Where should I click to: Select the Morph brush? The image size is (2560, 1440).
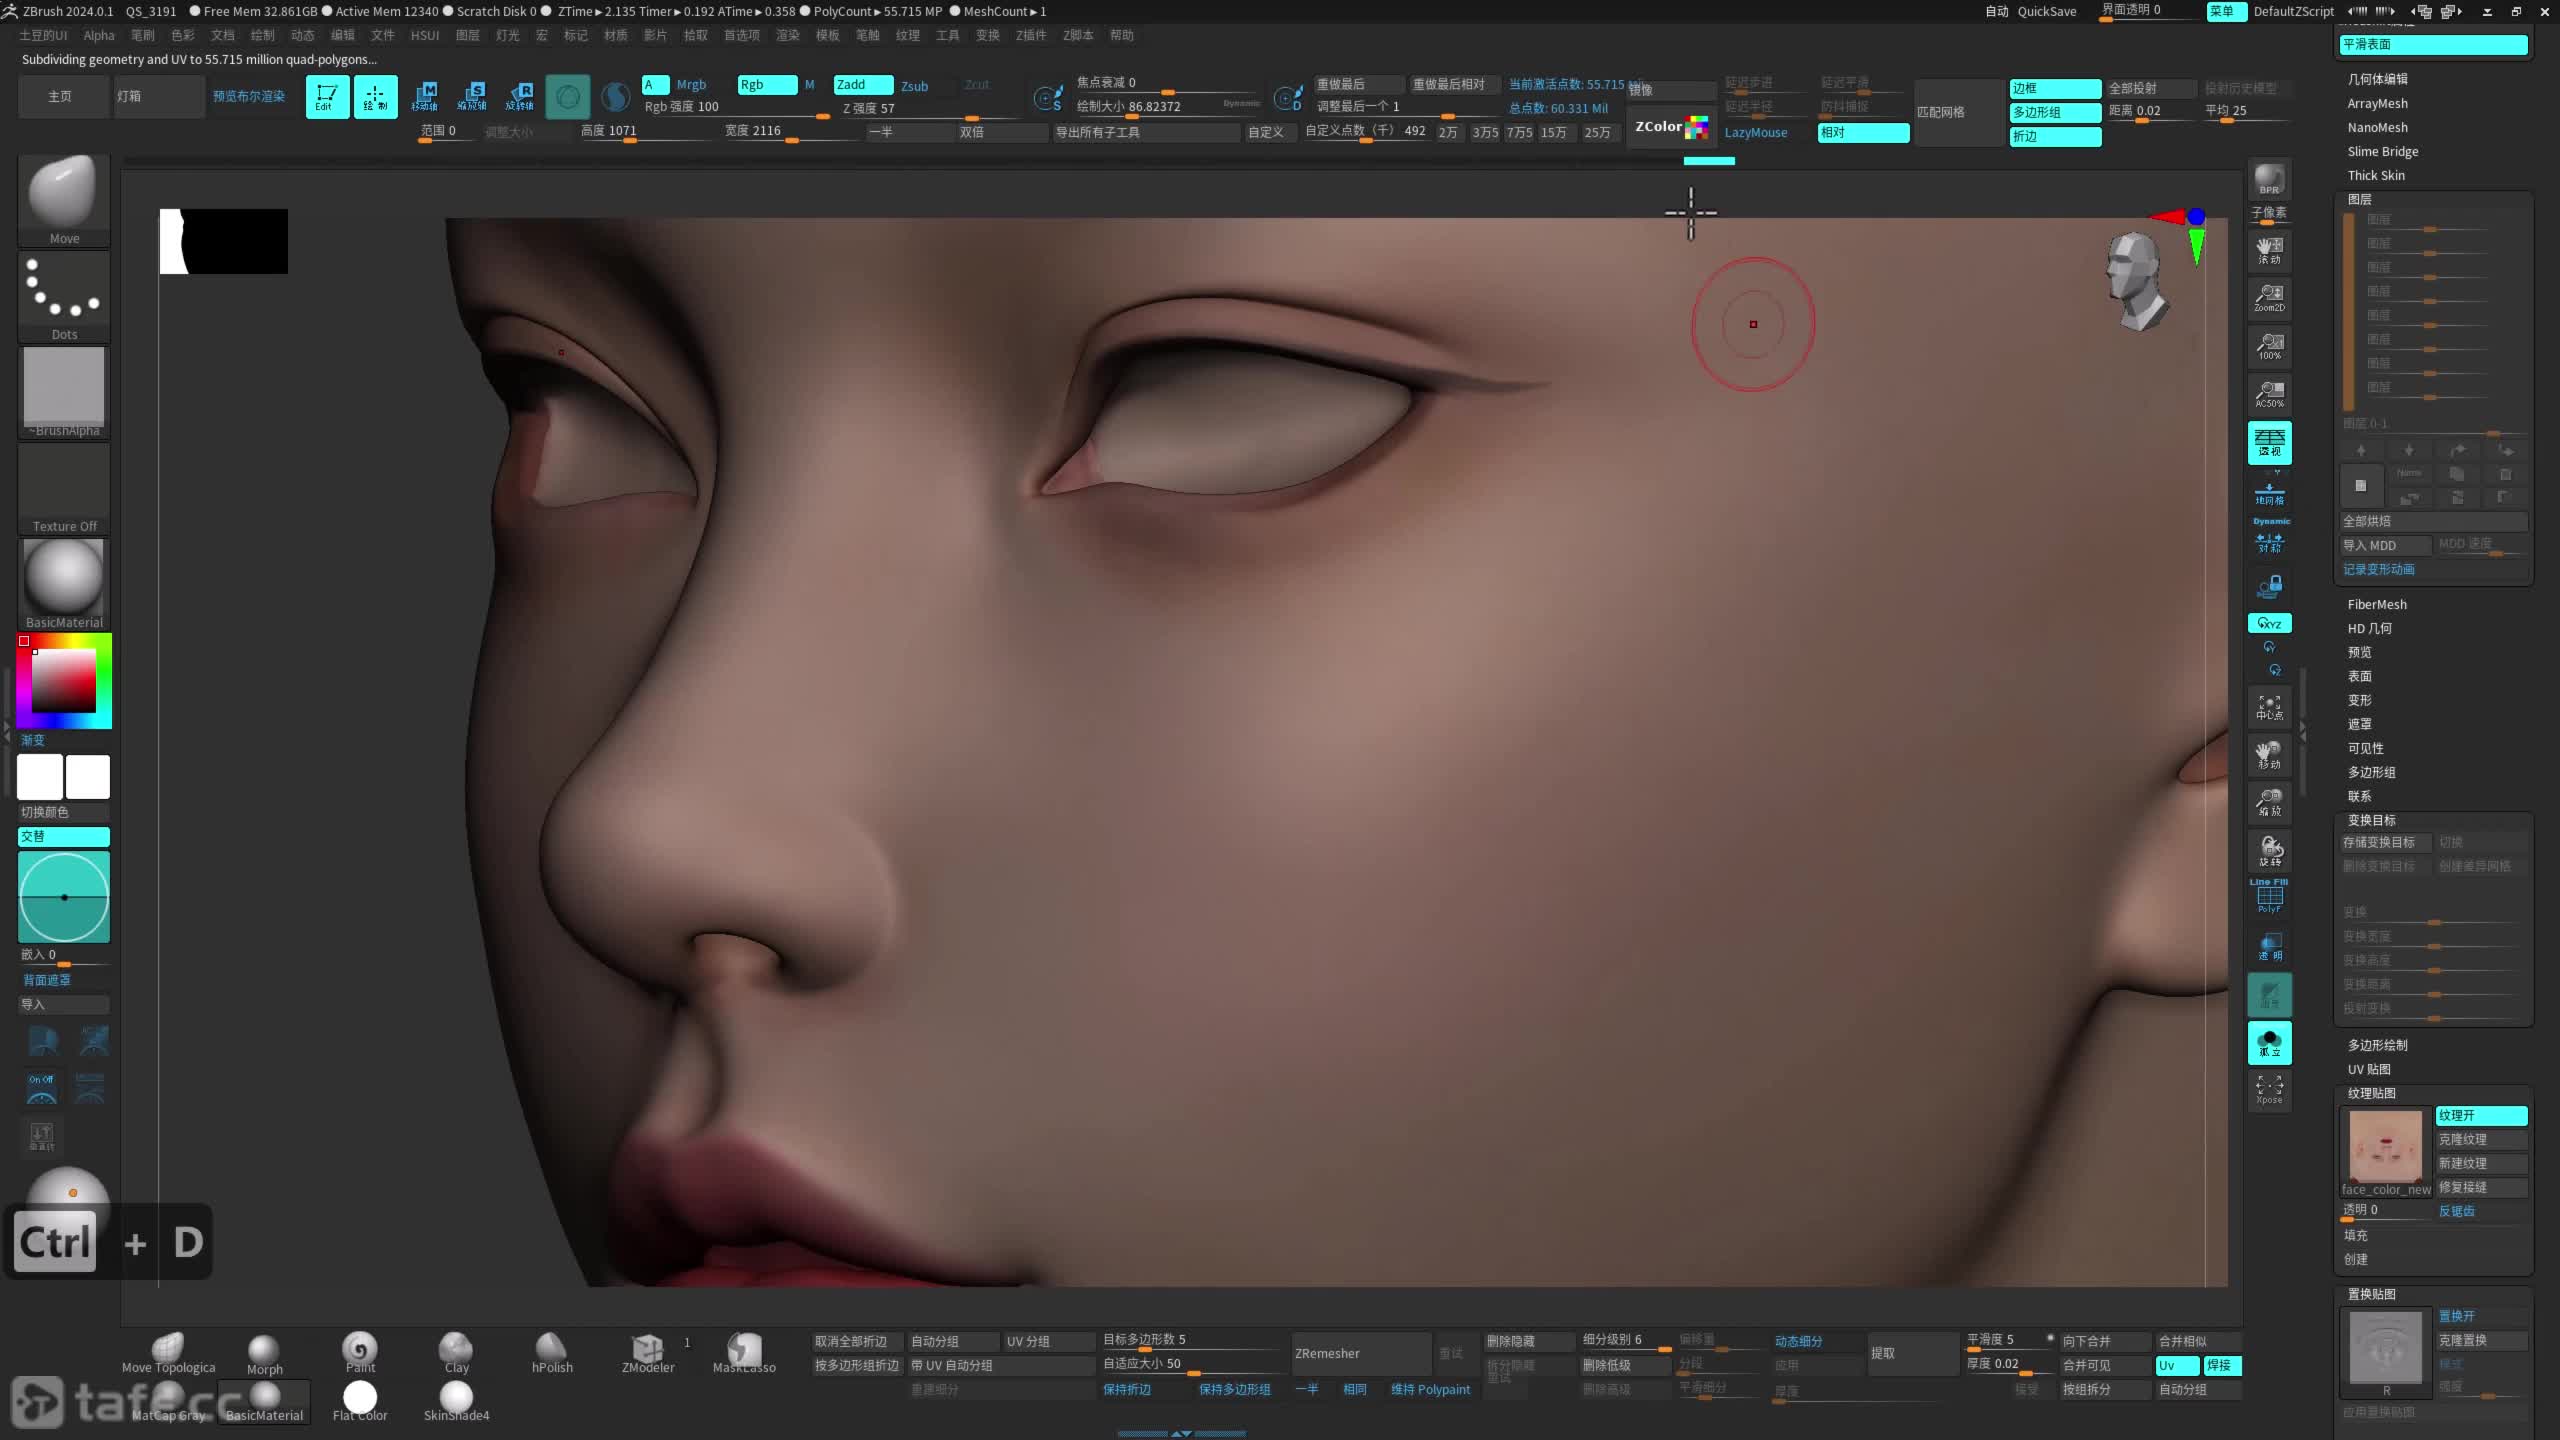point(264,1353)
